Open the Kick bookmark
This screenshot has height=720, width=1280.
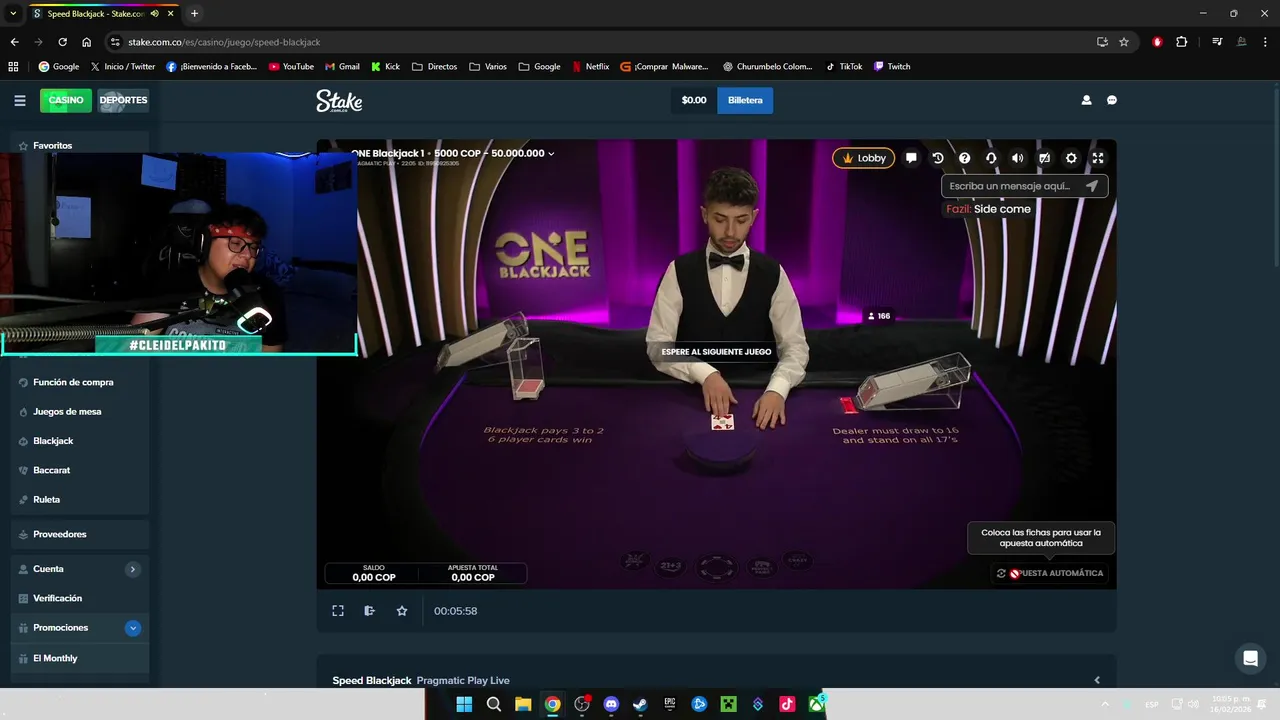point(385,66)
